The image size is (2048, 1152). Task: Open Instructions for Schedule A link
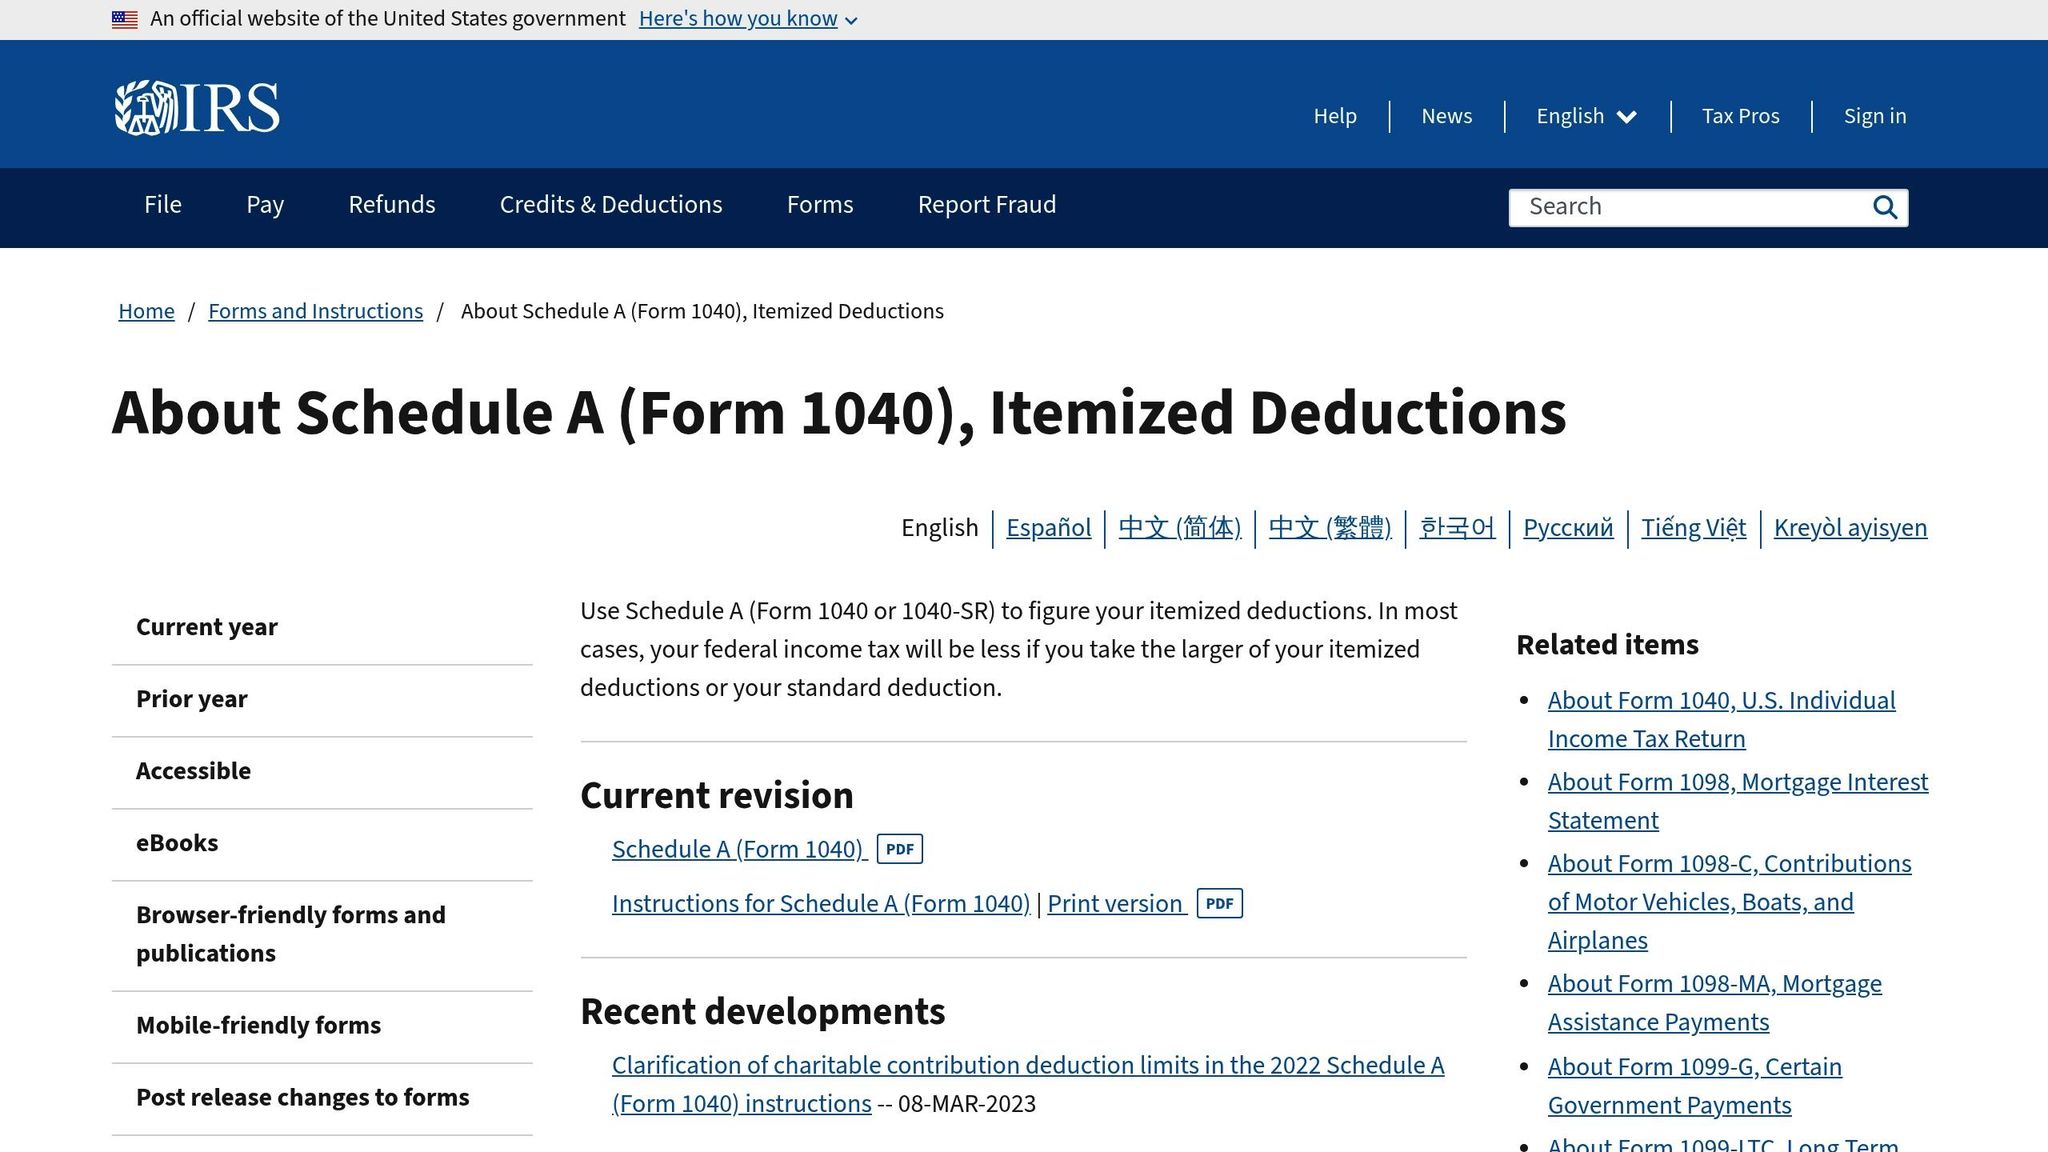820,904
